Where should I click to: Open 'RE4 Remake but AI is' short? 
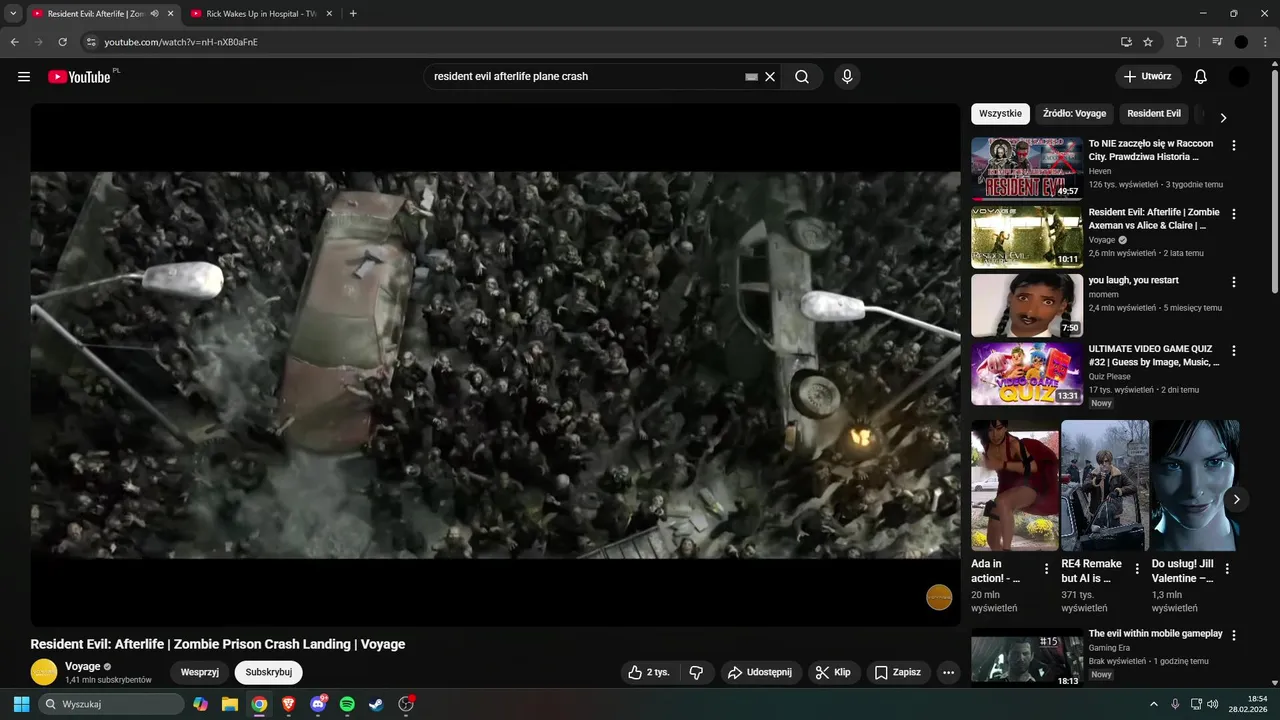click(x=1105, y=485)
